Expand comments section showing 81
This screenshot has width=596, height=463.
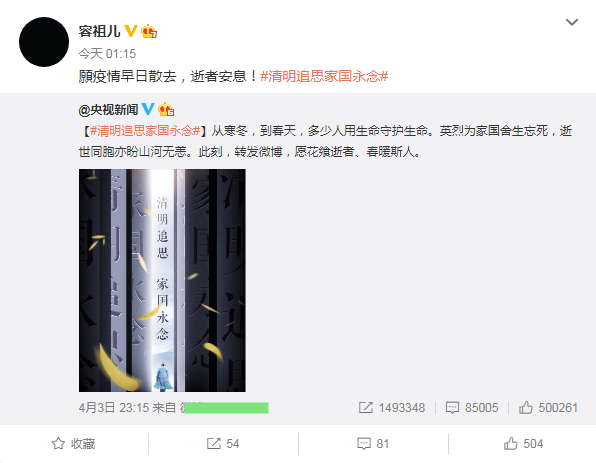tap(373, 444)
